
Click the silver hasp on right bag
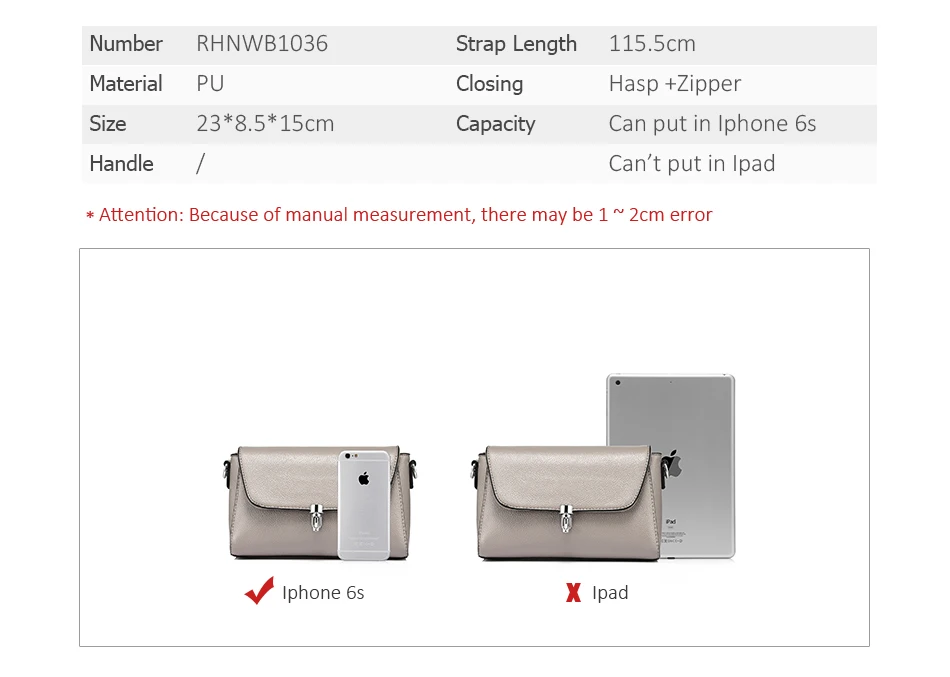pyautogui.click(x=566, y=518)
